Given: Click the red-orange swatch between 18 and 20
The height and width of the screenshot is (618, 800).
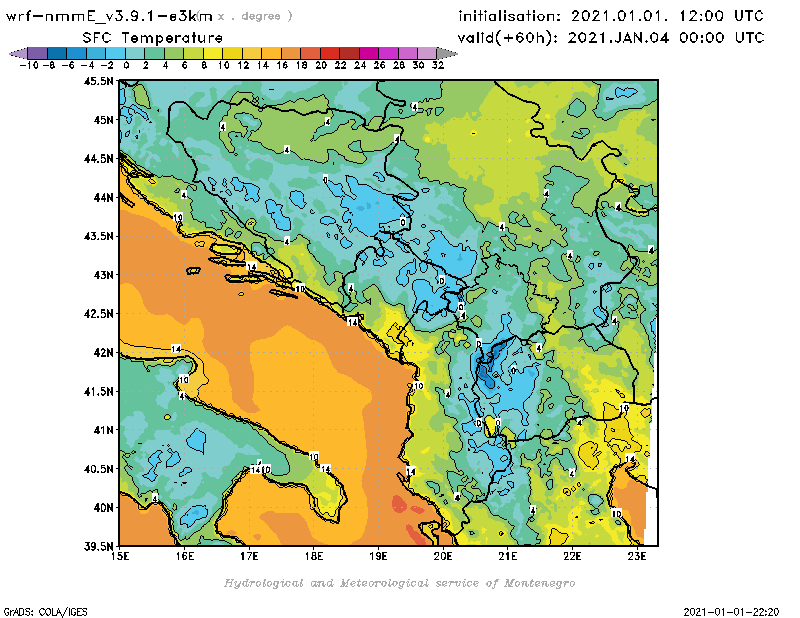Looking at the screenshot, I should coord(310,53).
